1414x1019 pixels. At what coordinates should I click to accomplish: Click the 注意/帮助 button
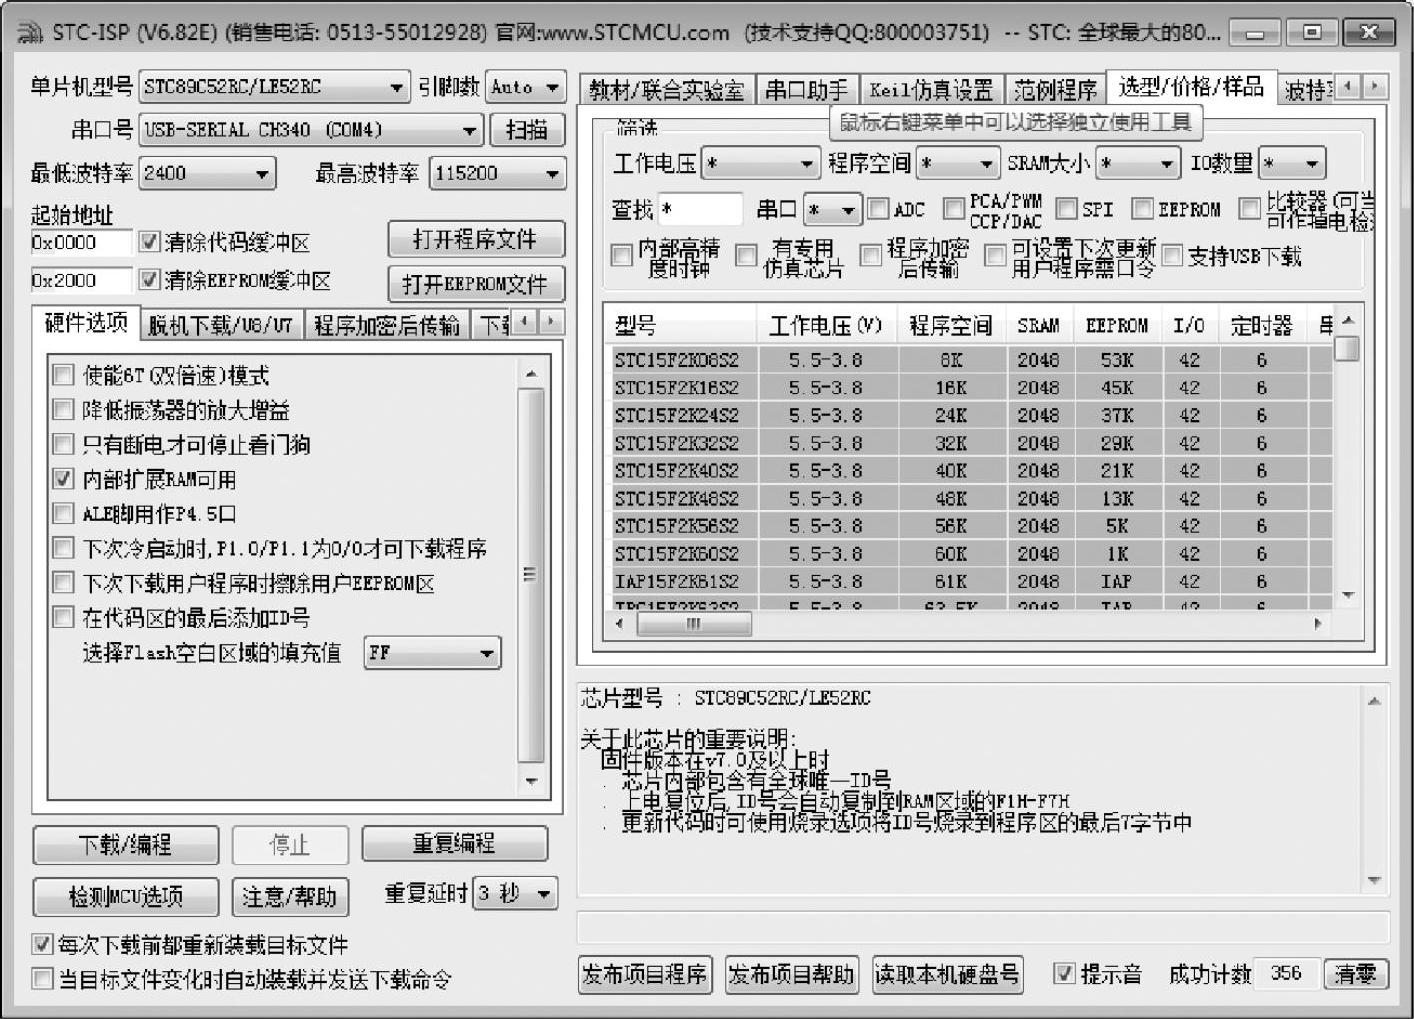tap(290, 896)
